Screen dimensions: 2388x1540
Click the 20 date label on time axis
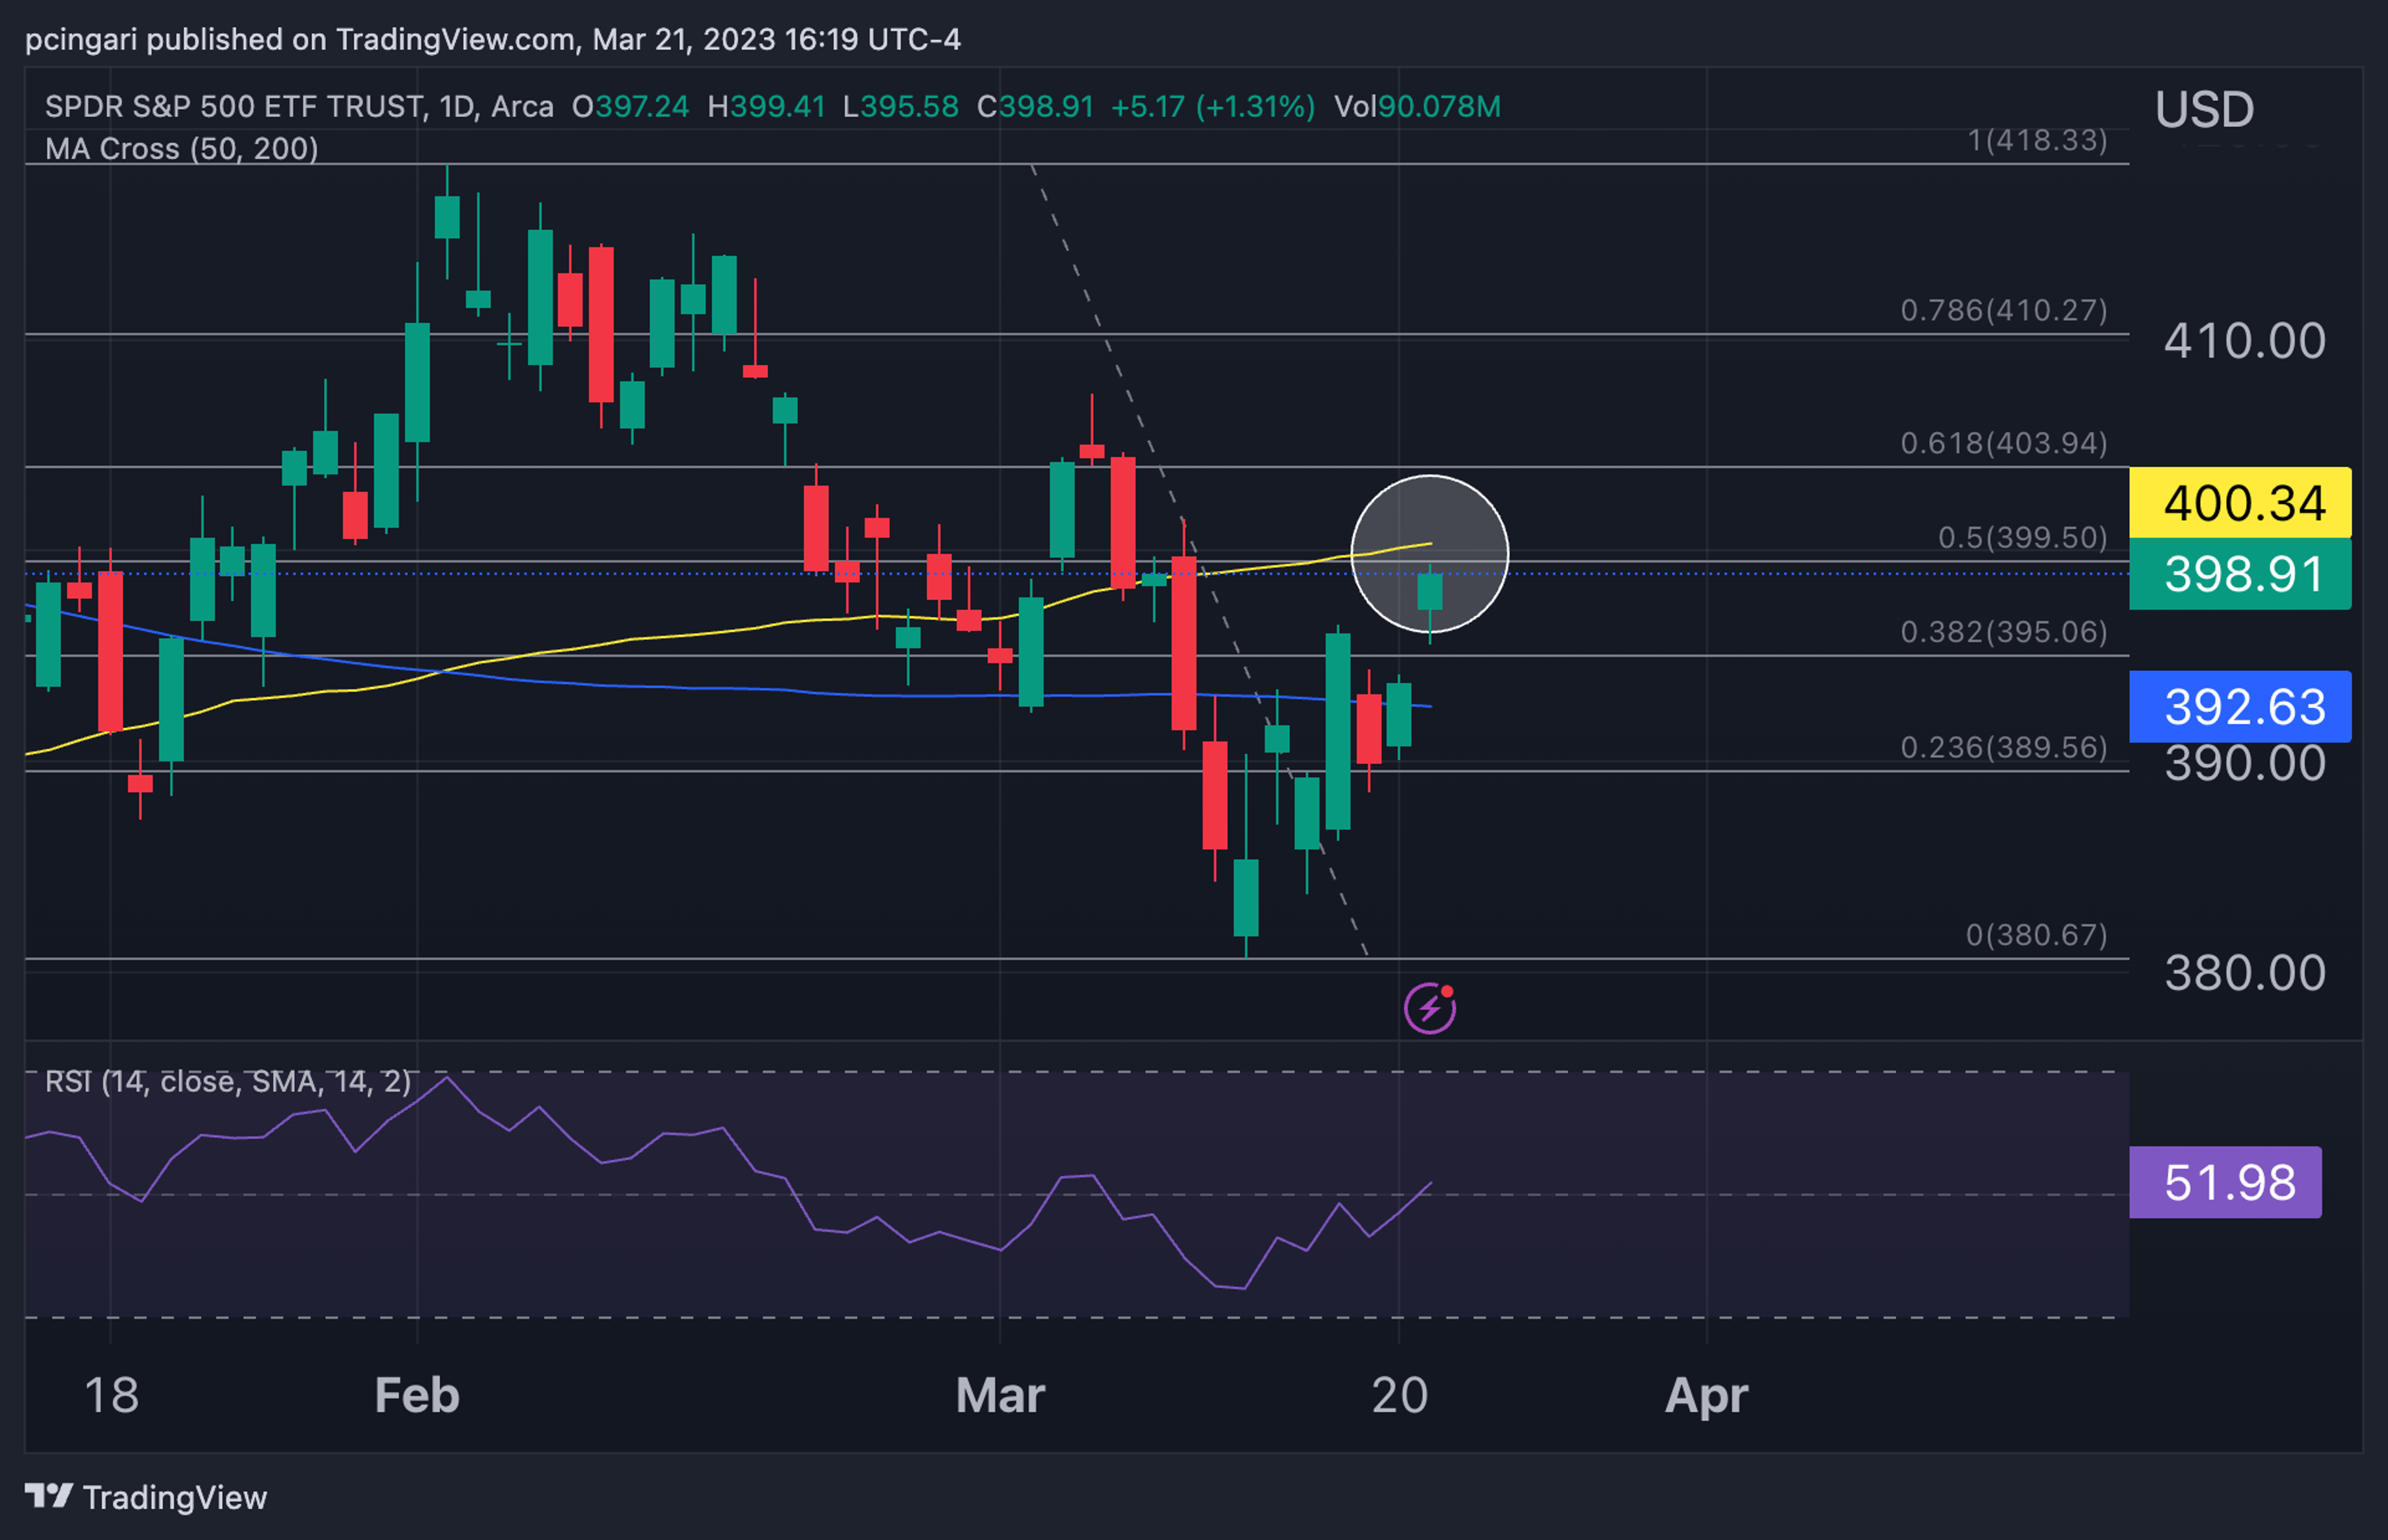click(1399, 1395)
